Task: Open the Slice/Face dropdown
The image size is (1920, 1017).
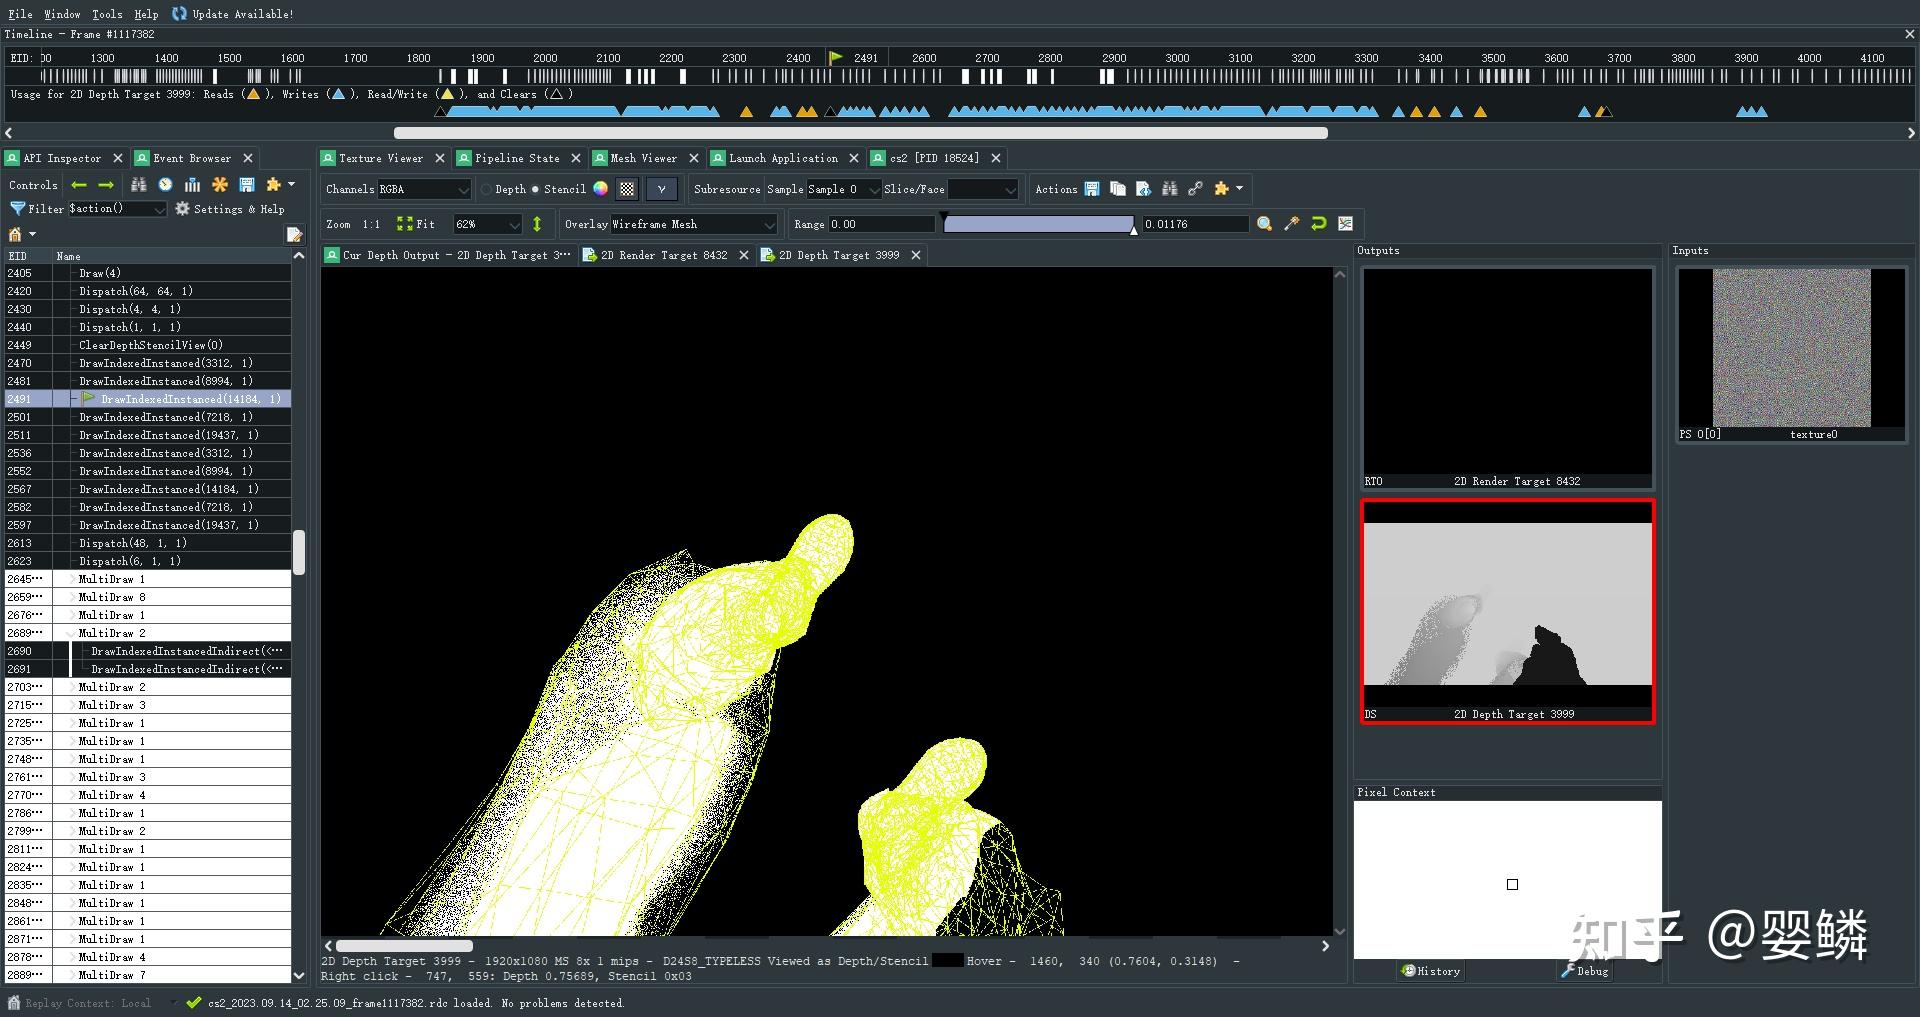Action: (982, 189)
